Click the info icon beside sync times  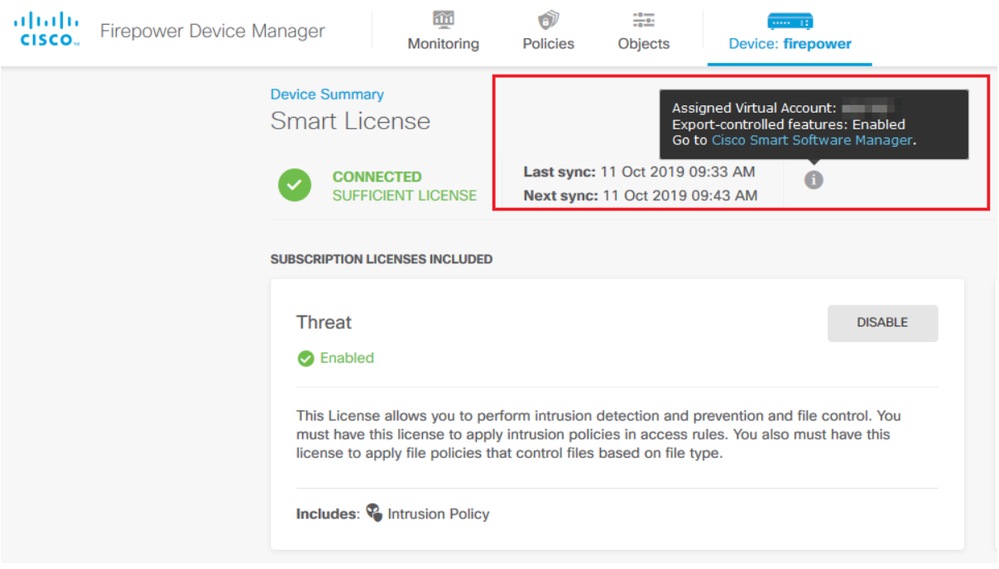(814, 180)
